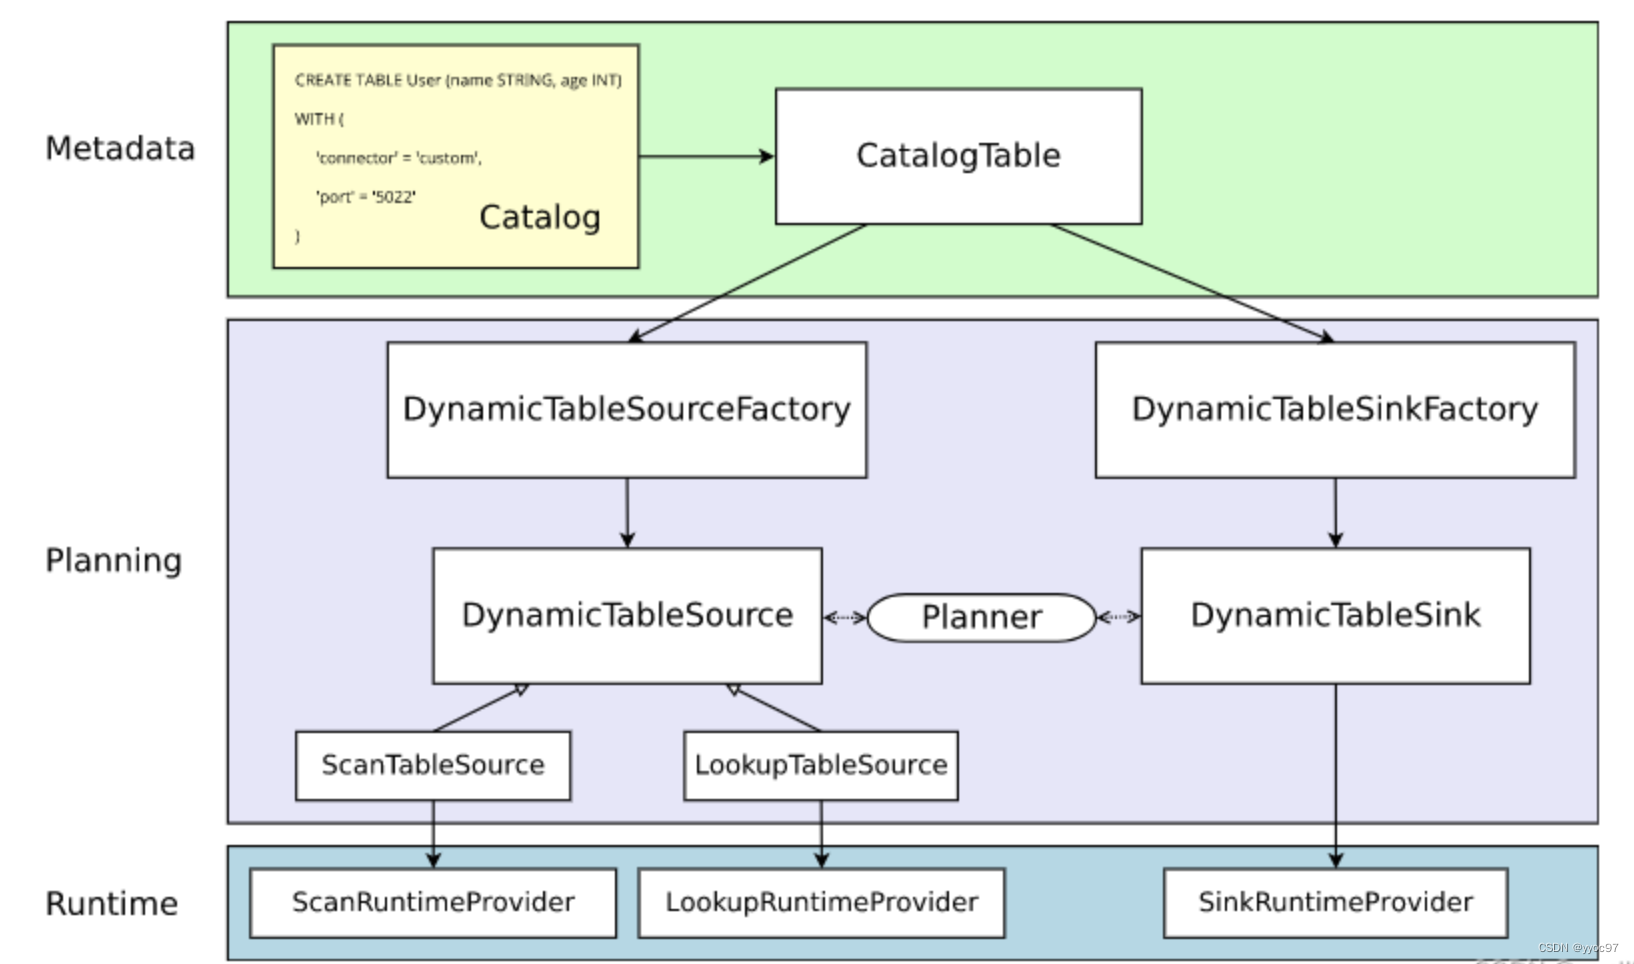
Task: Click the CatalogTable box
Action: 958,156
